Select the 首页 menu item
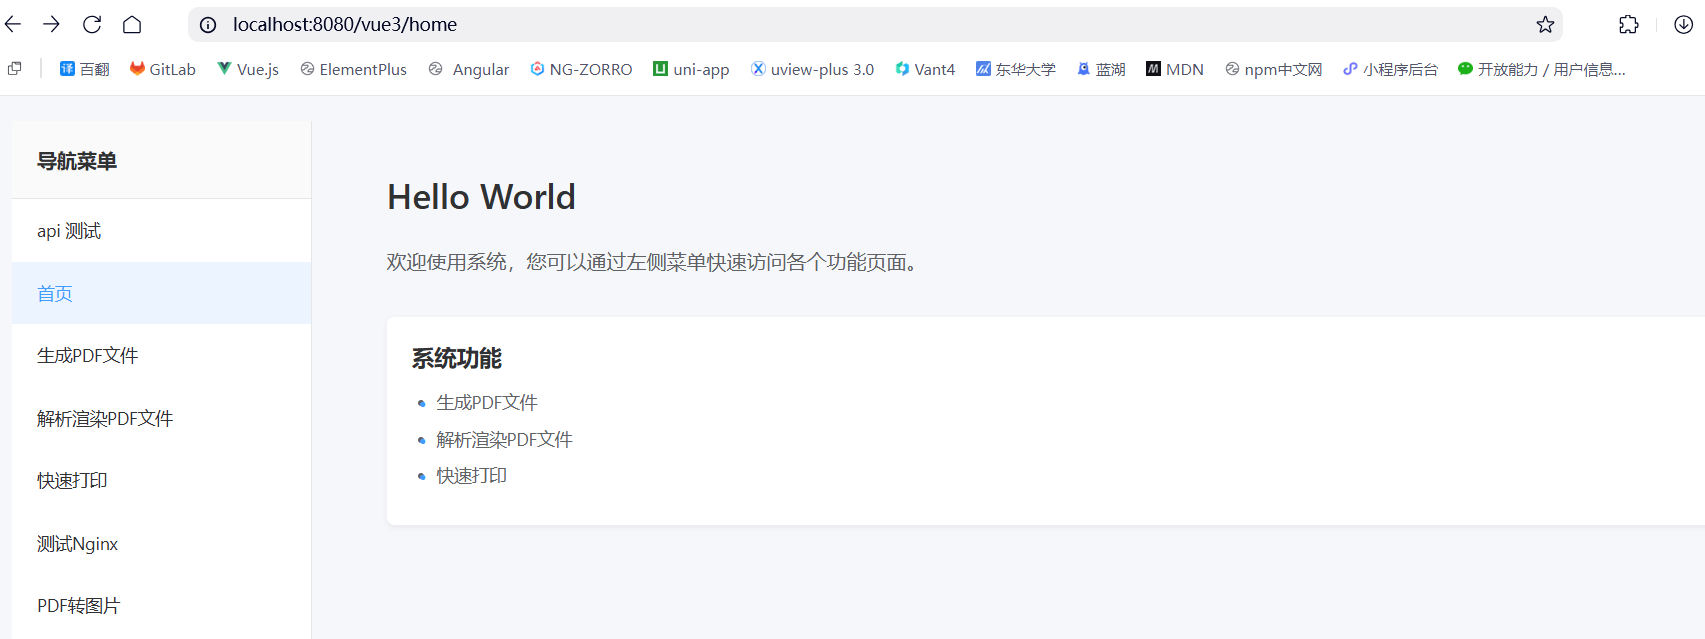This screenshot has height=639, width=1705. (161, 293)
